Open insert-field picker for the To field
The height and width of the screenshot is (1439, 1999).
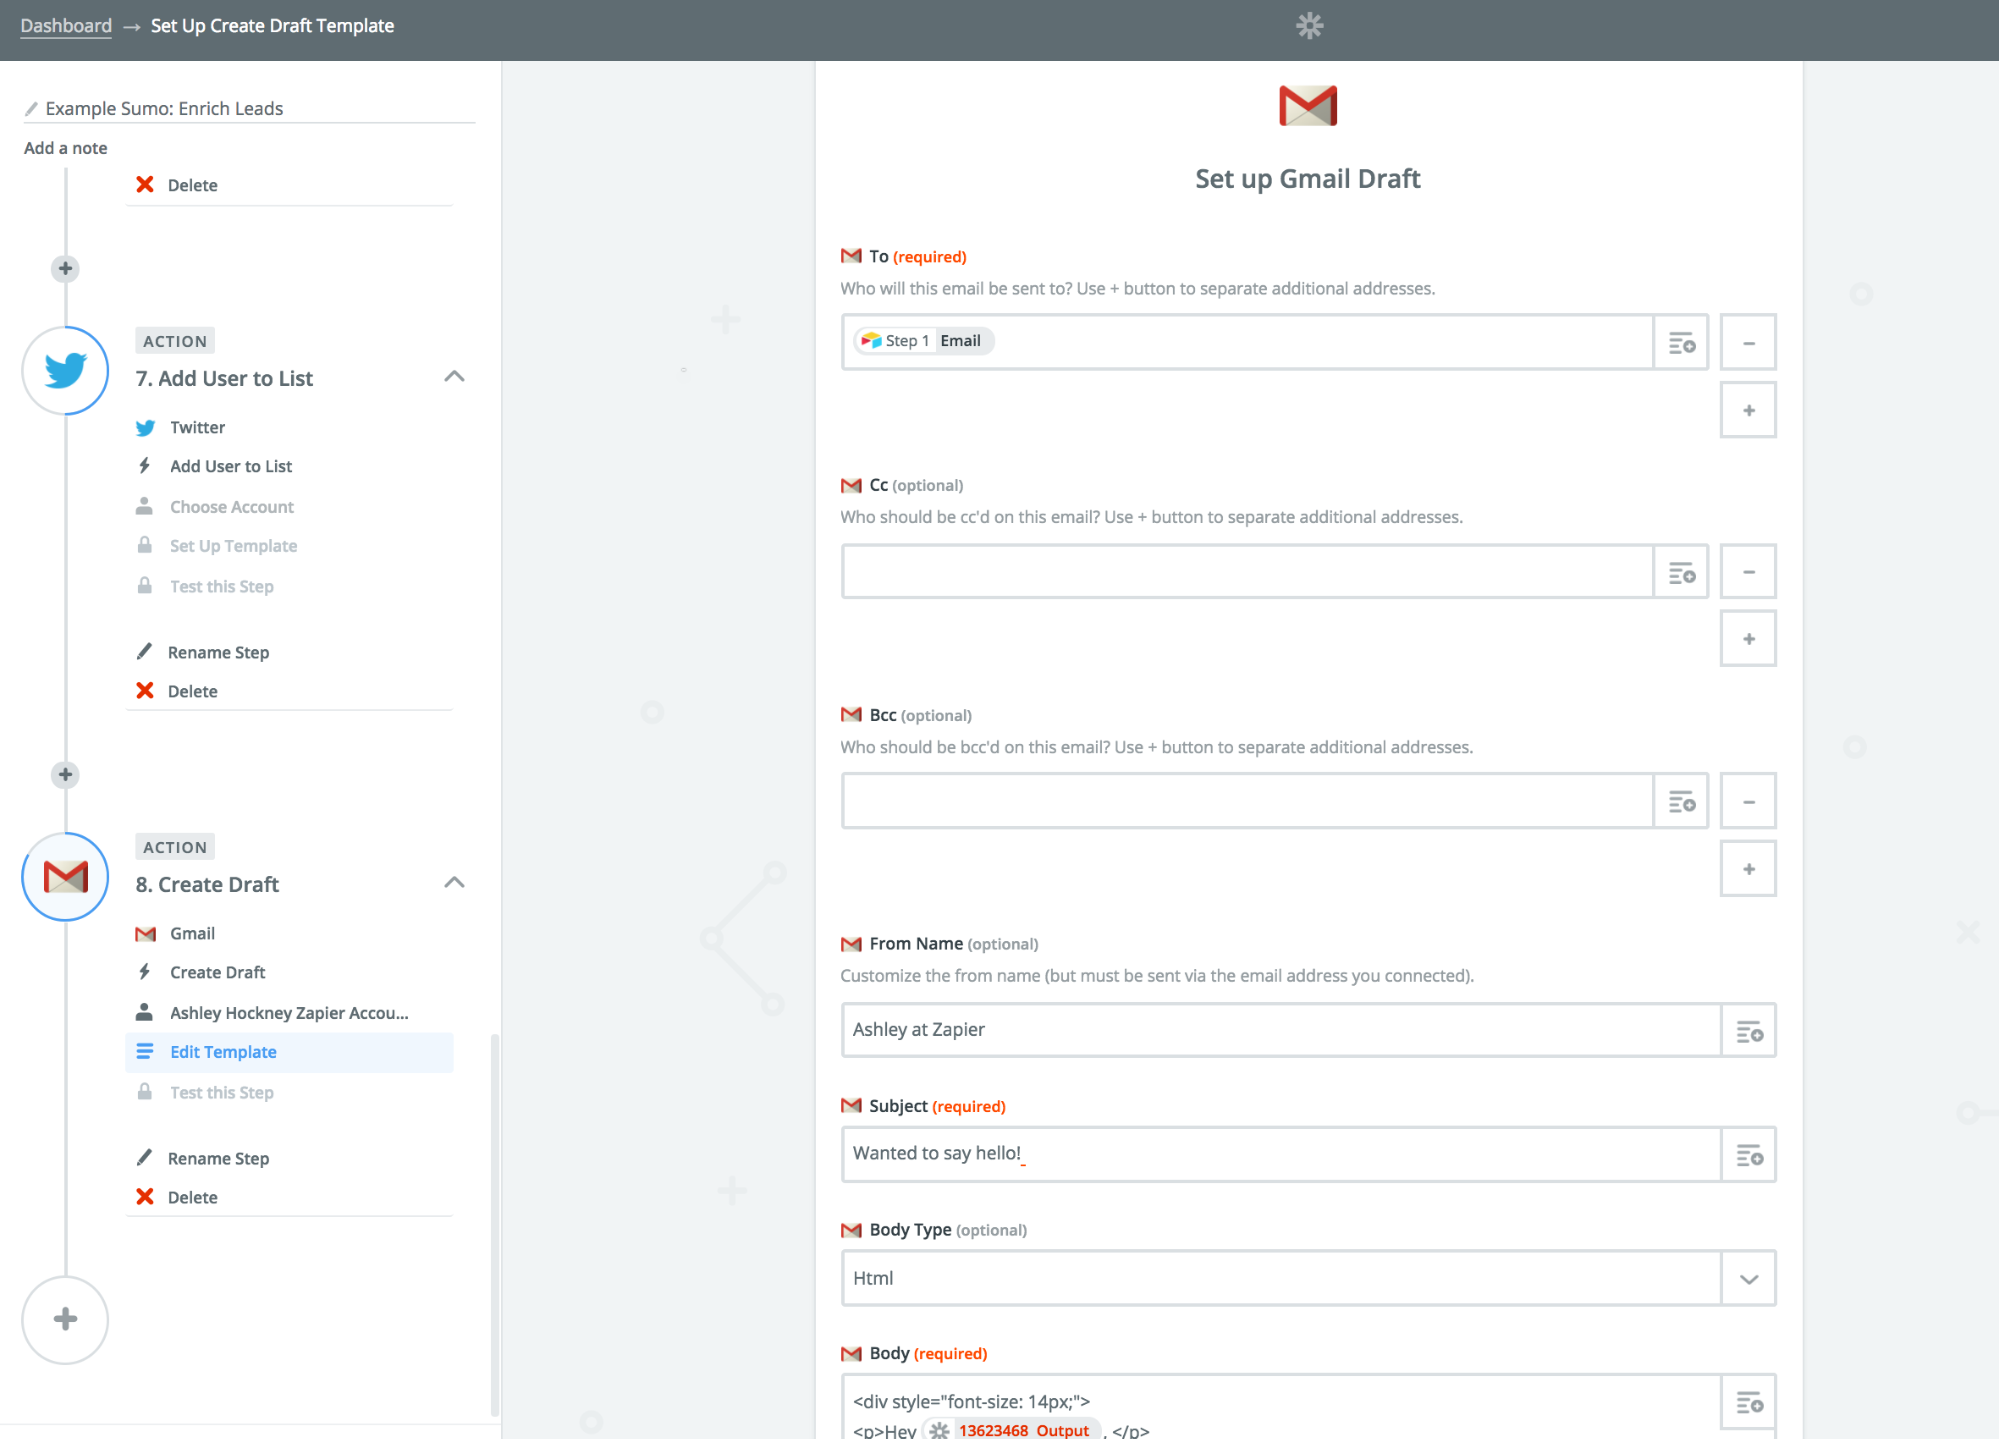(x=1681, y=342)
